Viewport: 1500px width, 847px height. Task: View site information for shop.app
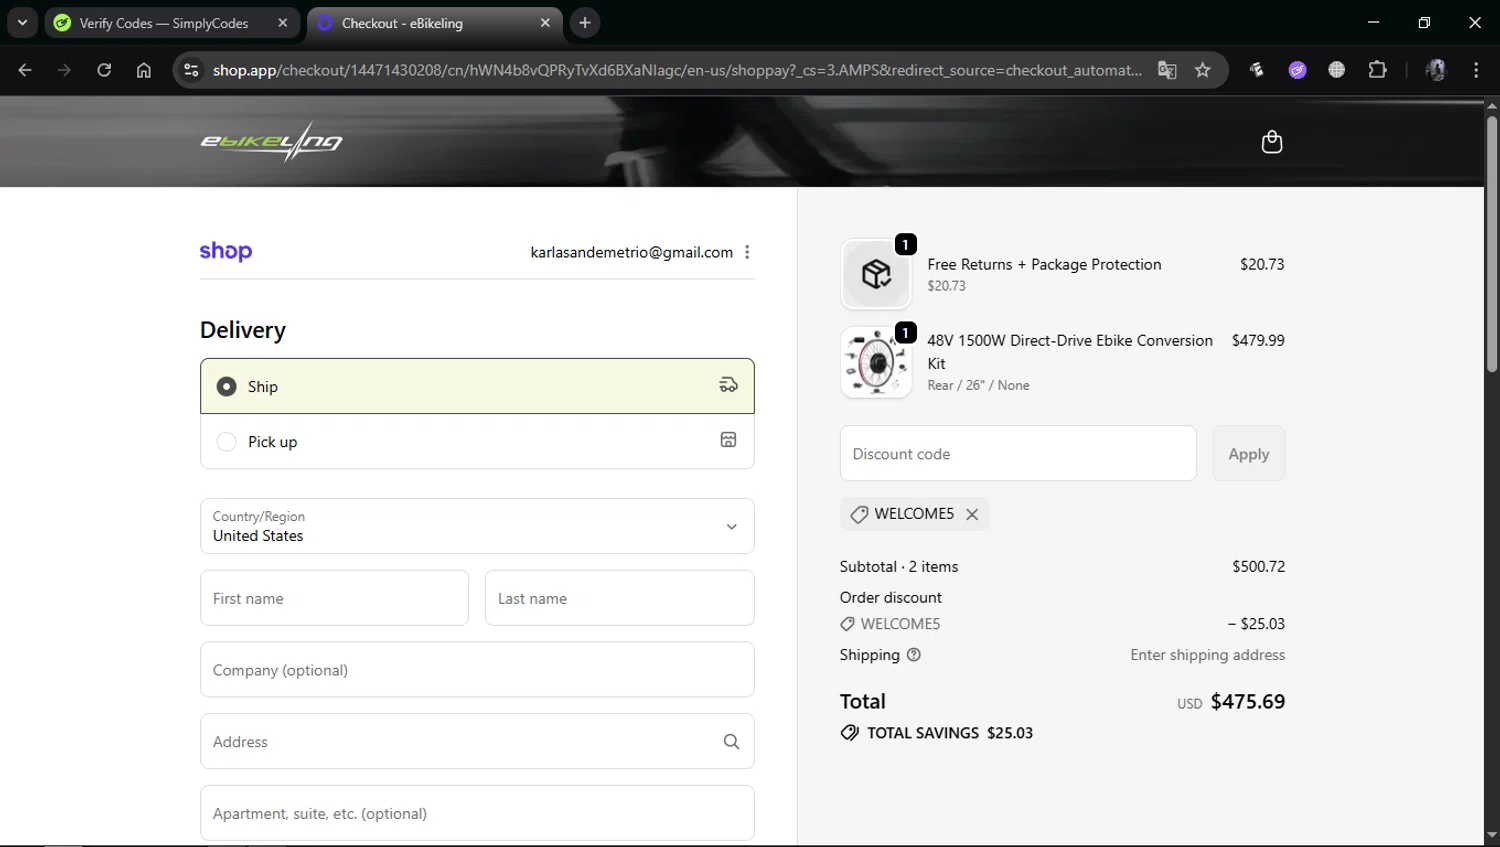(192, 70)
